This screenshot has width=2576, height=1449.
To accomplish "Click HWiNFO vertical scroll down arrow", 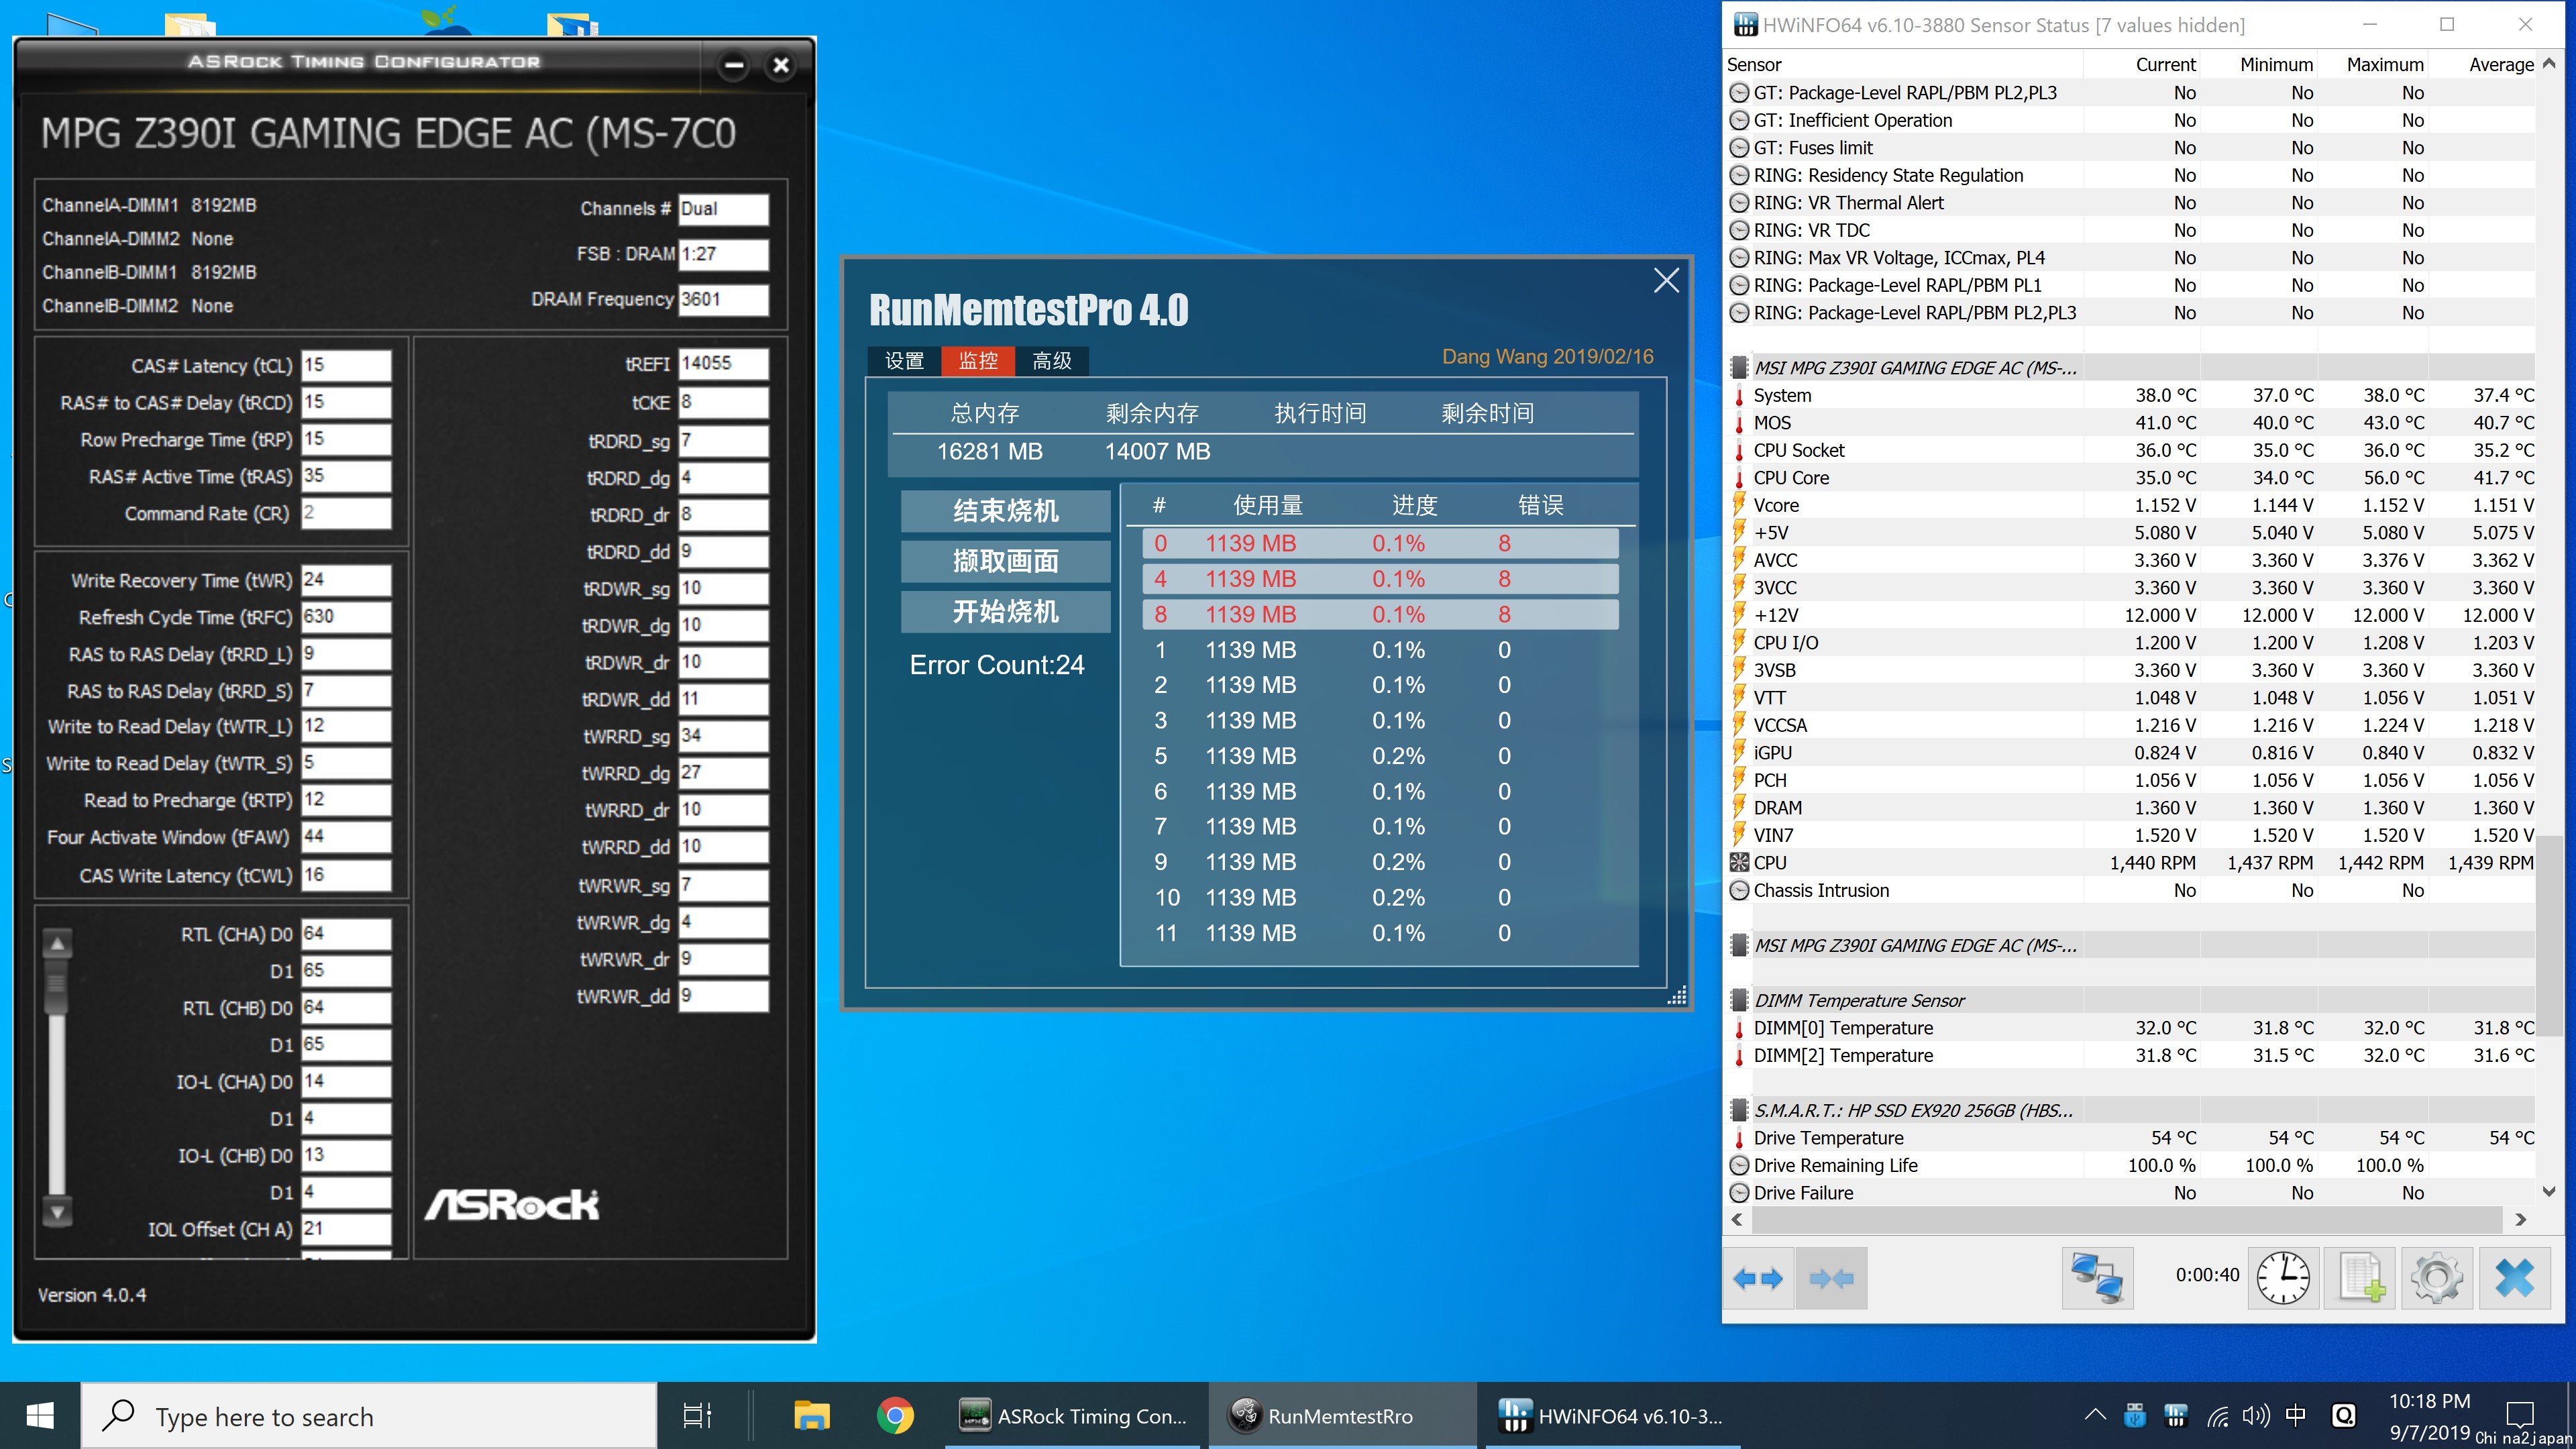I will pos(2549,1191).
